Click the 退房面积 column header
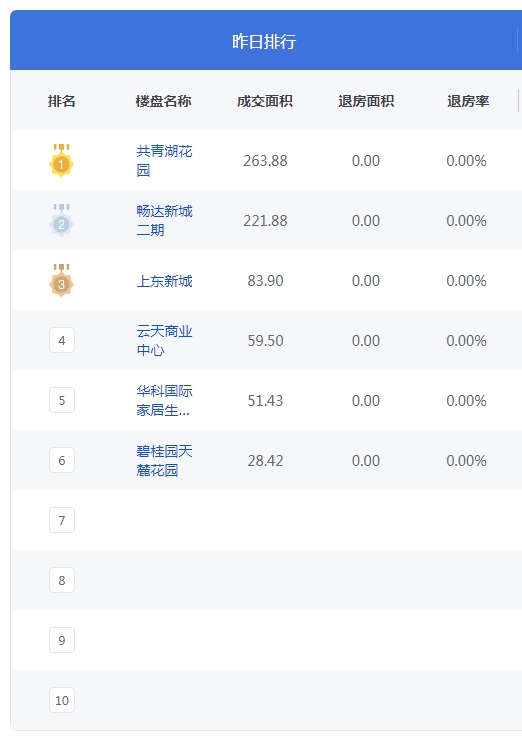 (366, 101)
